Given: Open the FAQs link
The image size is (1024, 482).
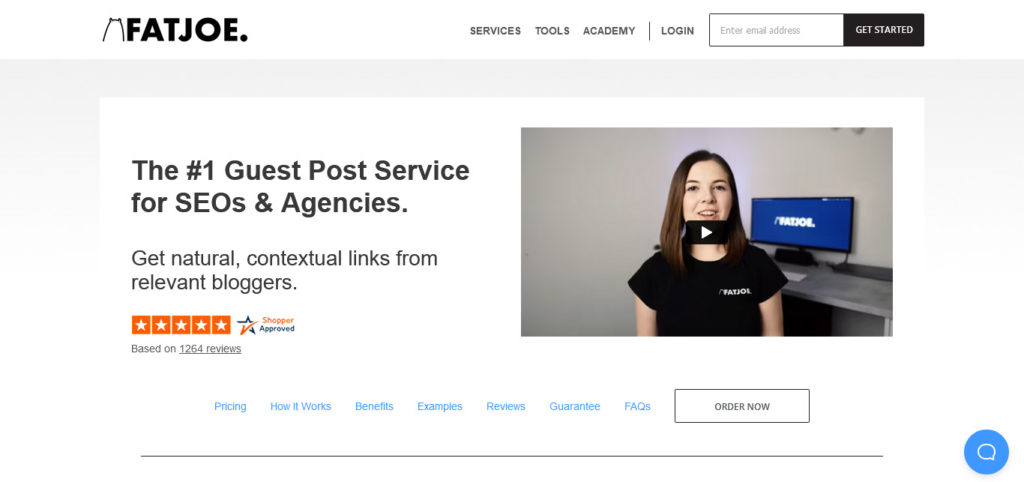Looking at the screenshot, I should (637, 406).
